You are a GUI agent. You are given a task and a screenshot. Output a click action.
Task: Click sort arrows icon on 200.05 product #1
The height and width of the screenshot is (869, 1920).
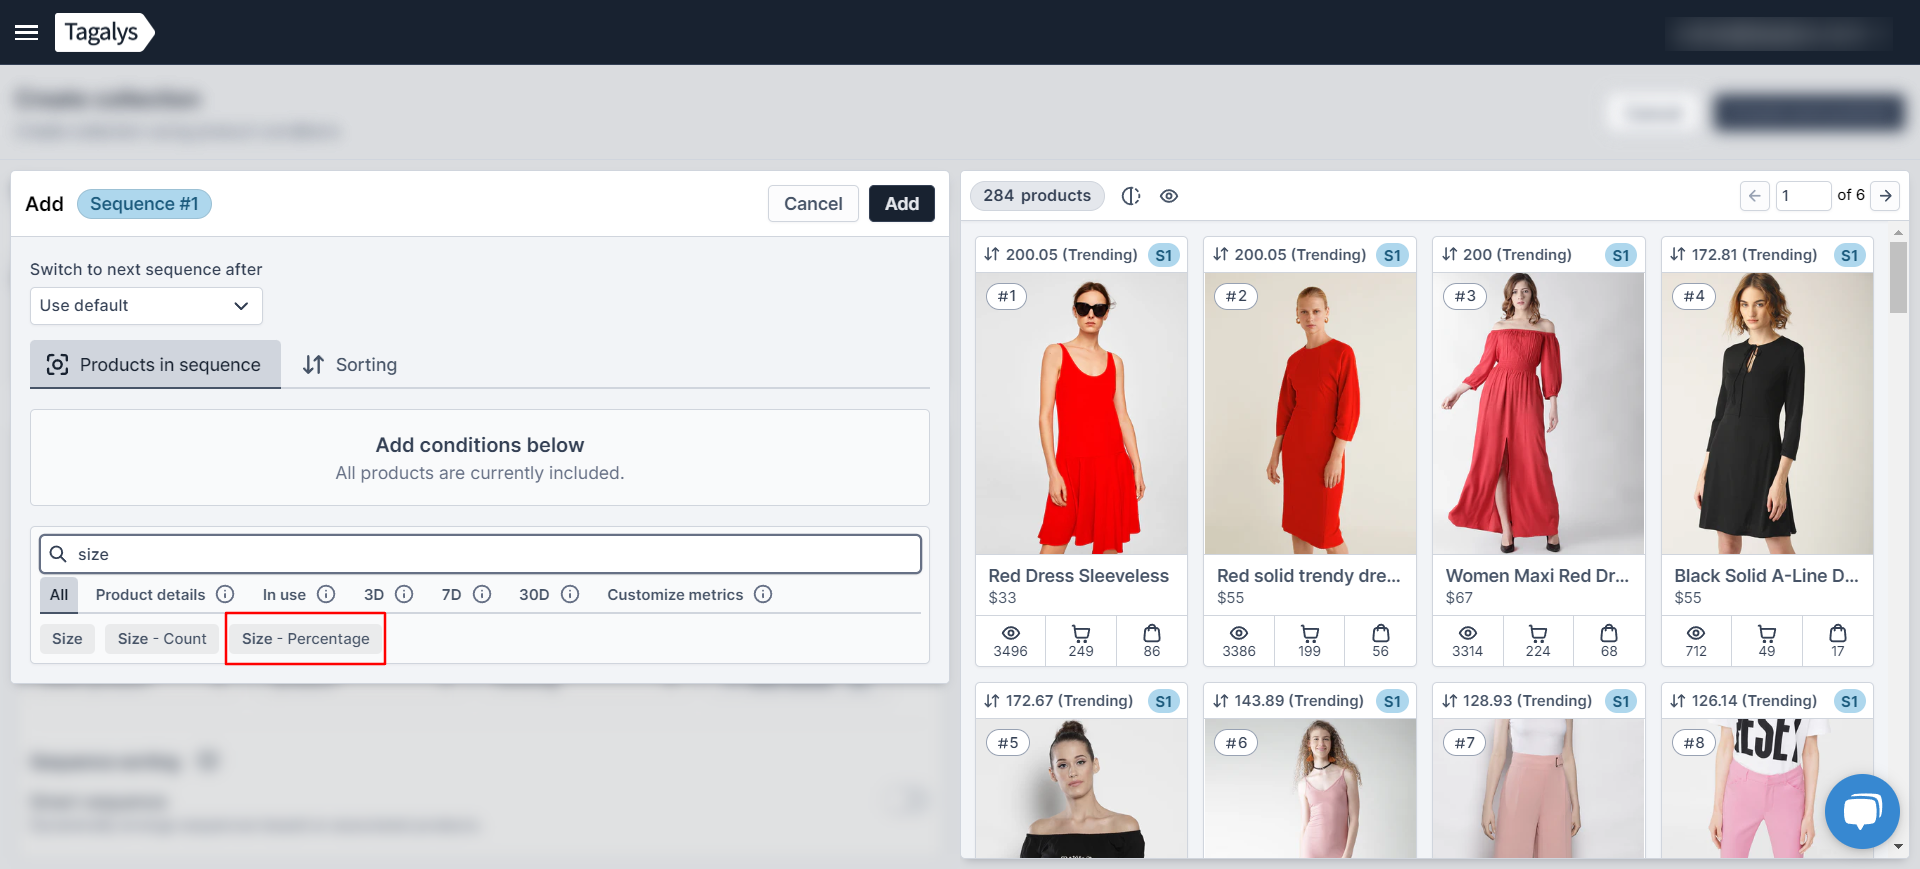992,254
